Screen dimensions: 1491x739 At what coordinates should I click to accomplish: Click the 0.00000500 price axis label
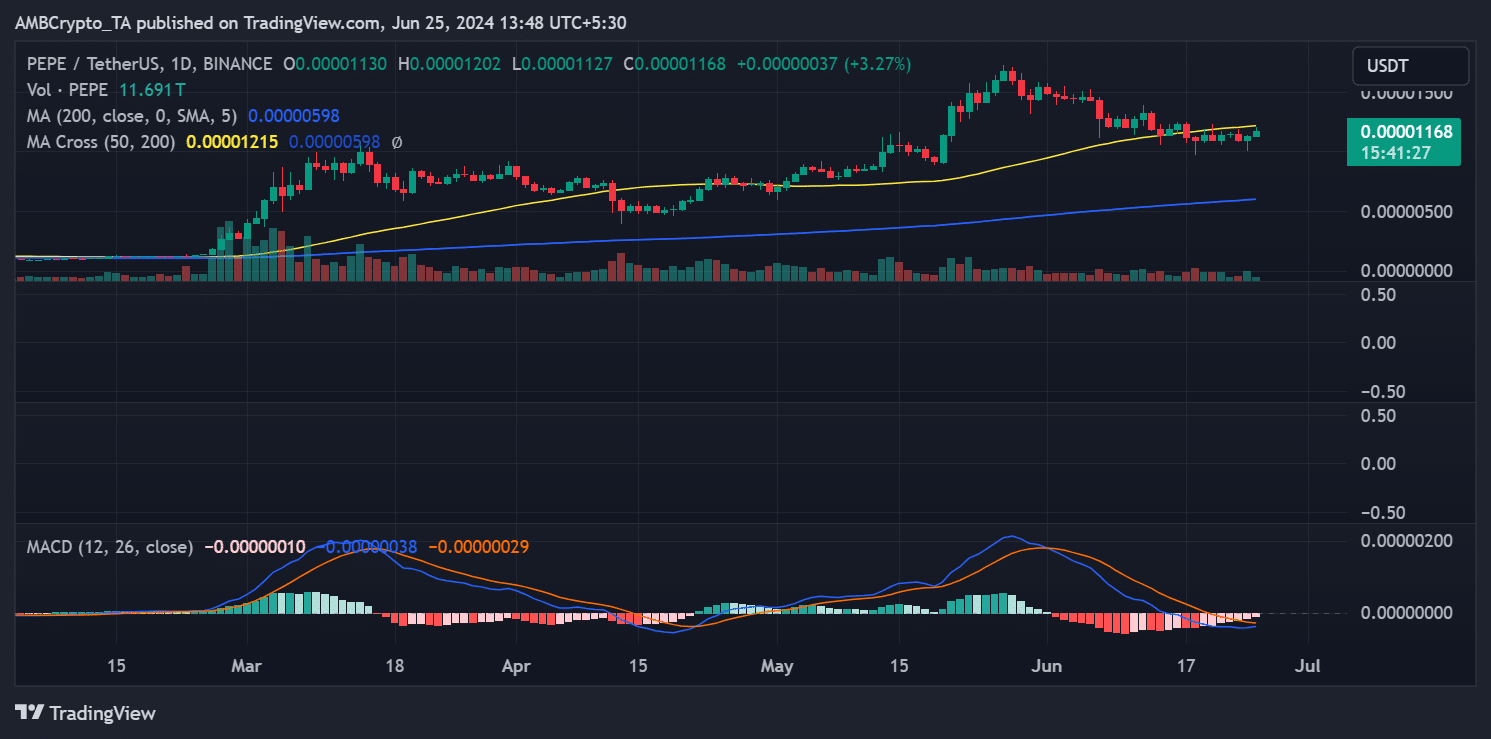click(1406, 211)
